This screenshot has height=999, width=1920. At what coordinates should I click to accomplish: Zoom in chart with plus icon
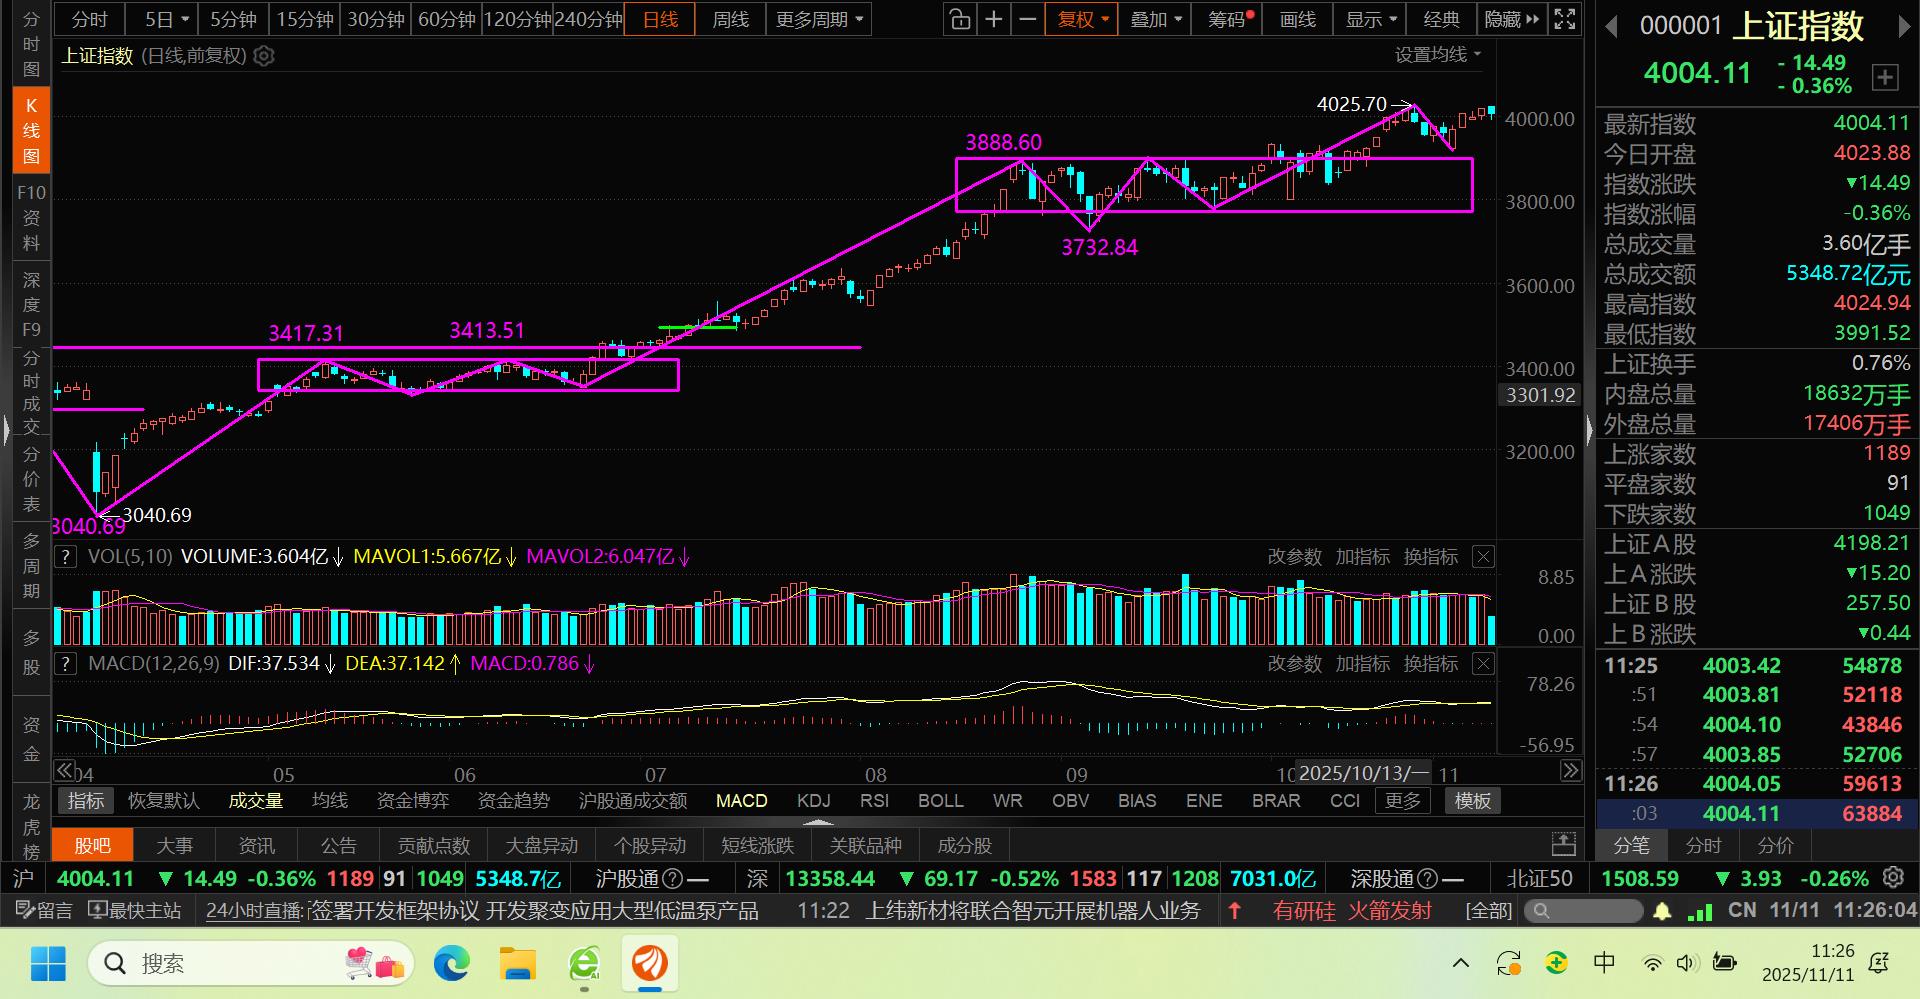(x=994, y=19)
